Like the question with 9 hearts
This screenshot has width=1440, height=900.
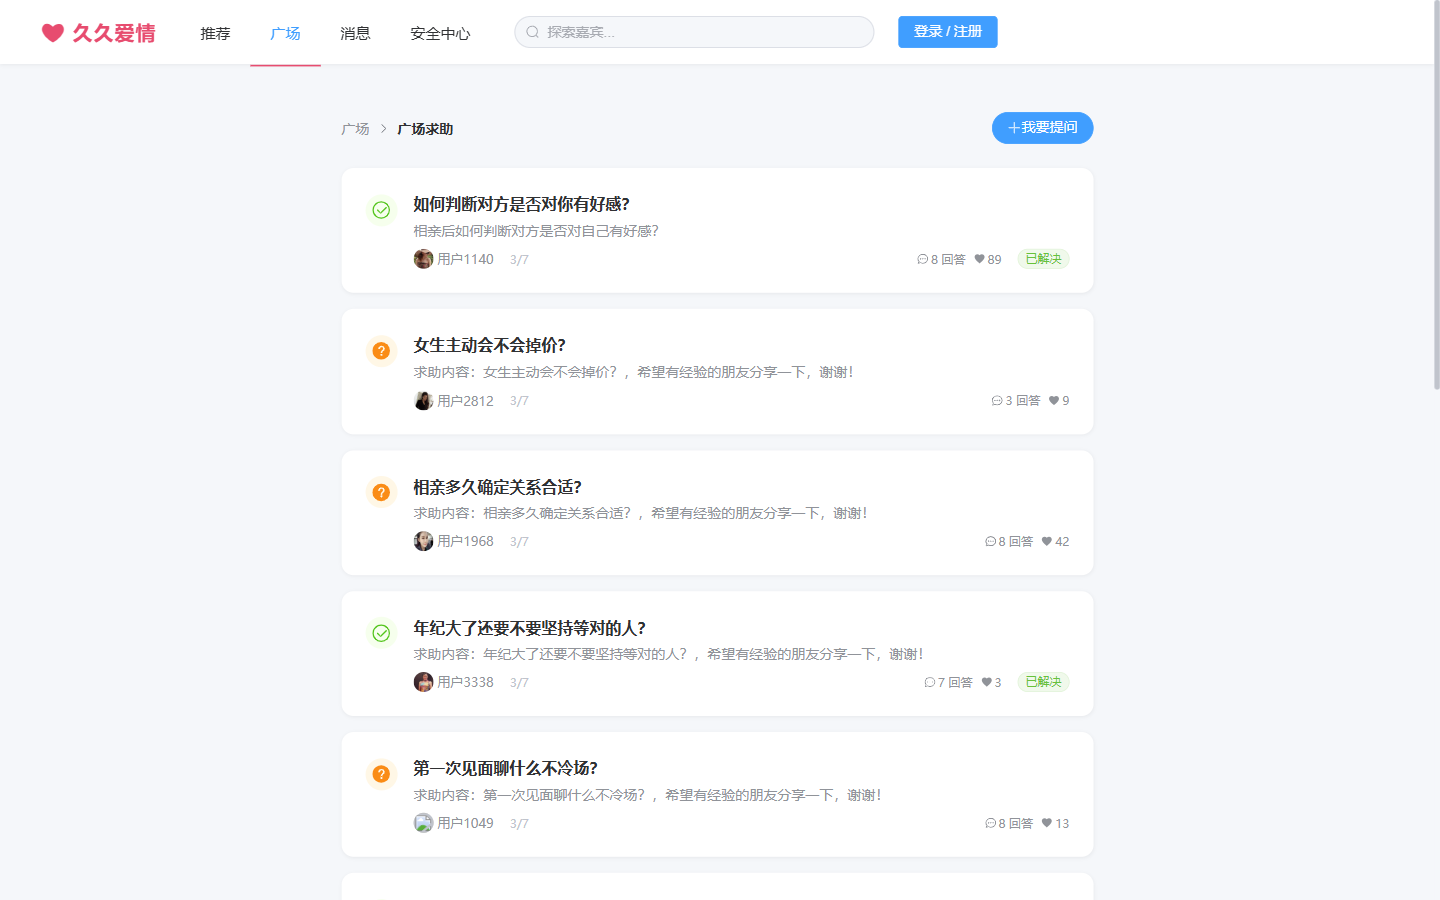(1054, 400)
